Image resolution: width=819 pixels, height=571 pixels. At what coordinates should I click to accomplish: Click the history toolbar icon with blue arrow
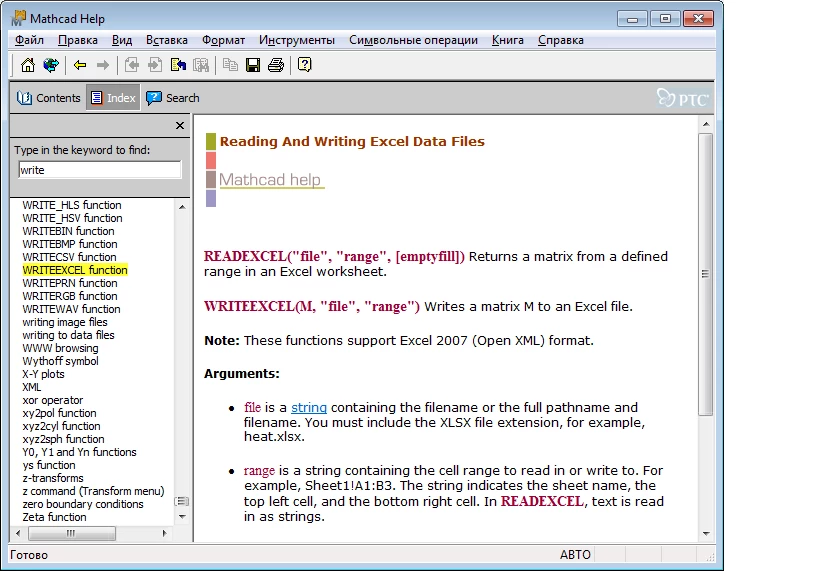click(x=178, y=65)
